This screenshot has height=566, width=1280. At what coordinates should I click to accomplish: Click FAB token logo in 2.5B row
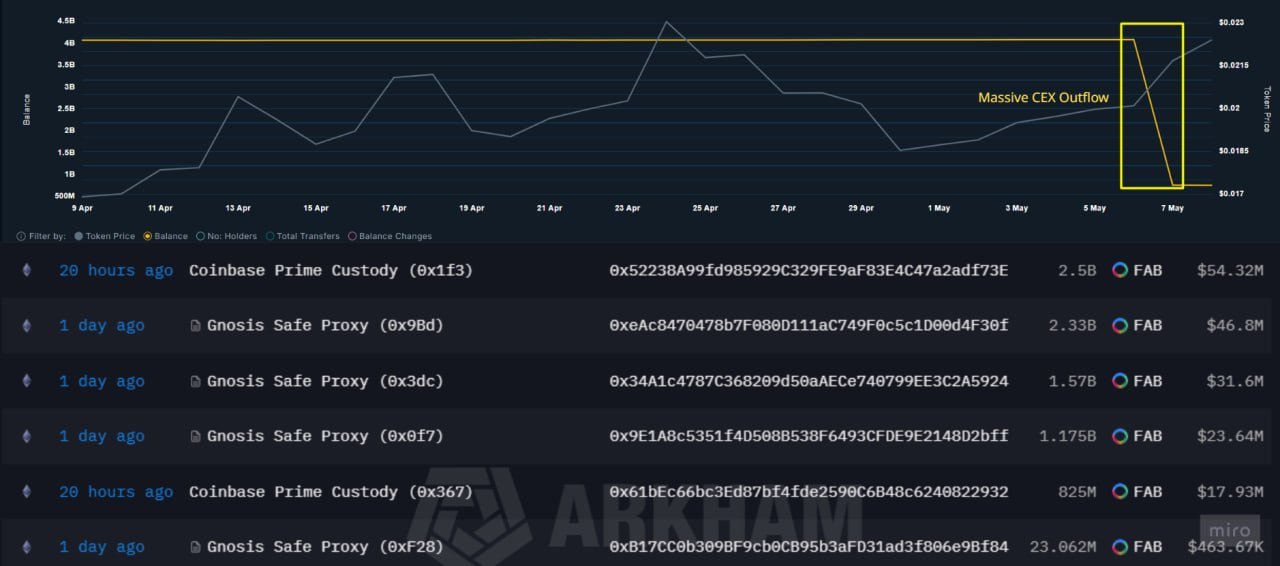(x=1120, y=270)
